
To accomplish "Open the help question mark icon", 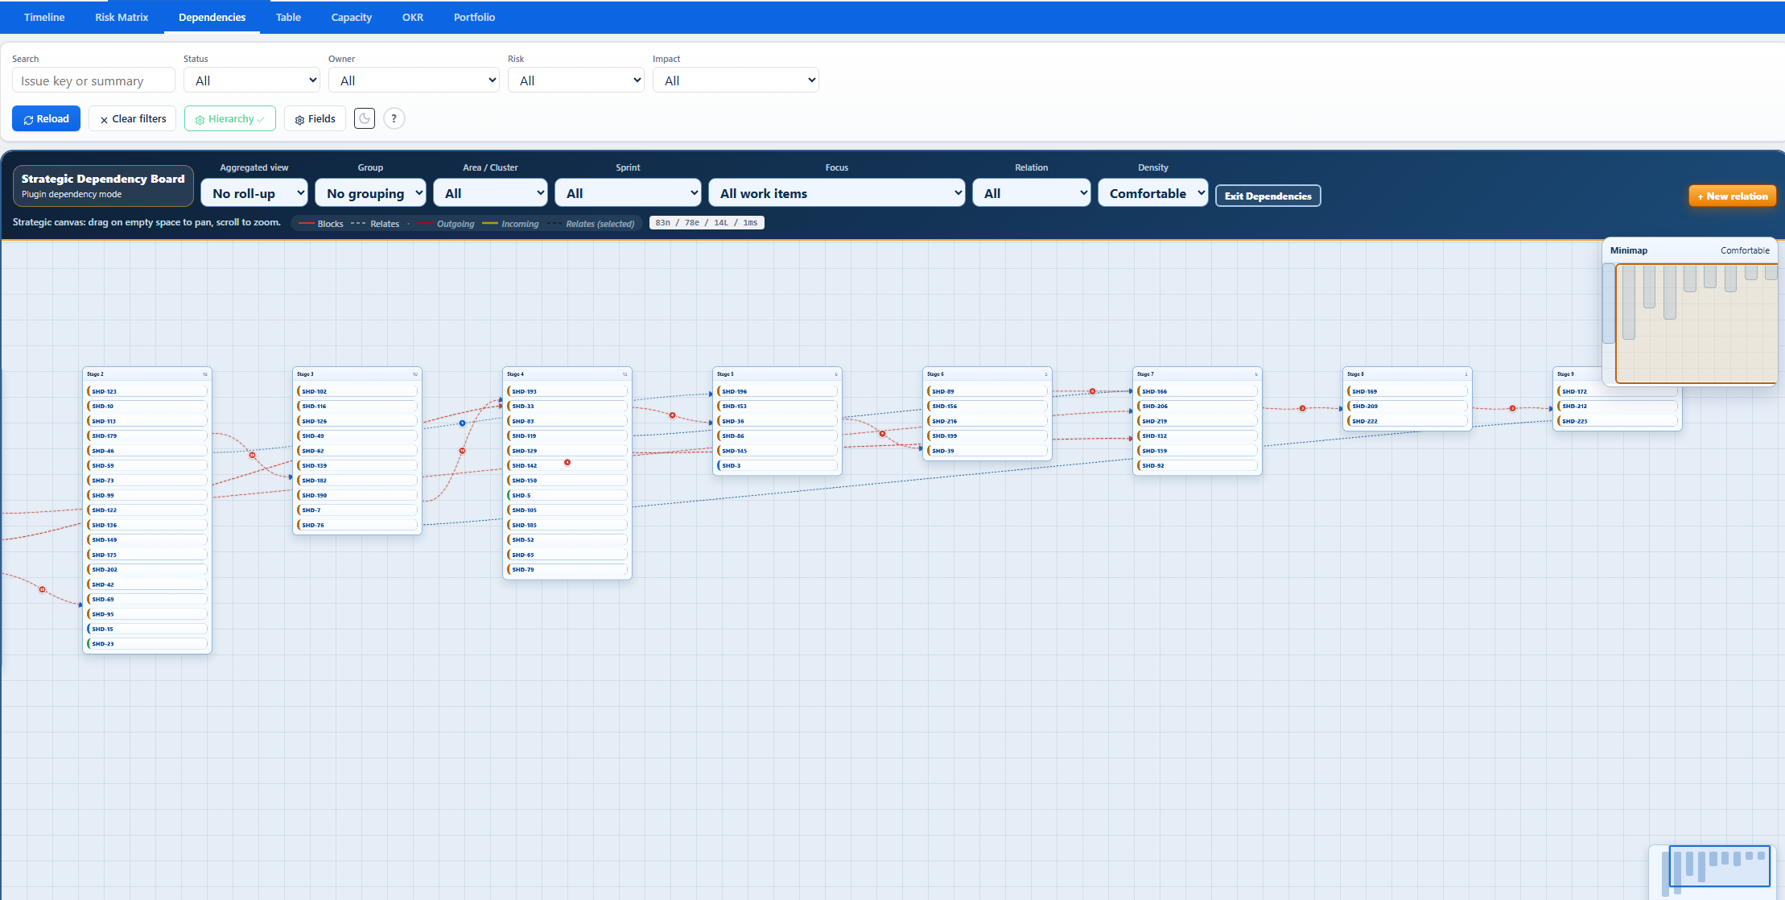I will pyautogui.click(x=394, y=118).
